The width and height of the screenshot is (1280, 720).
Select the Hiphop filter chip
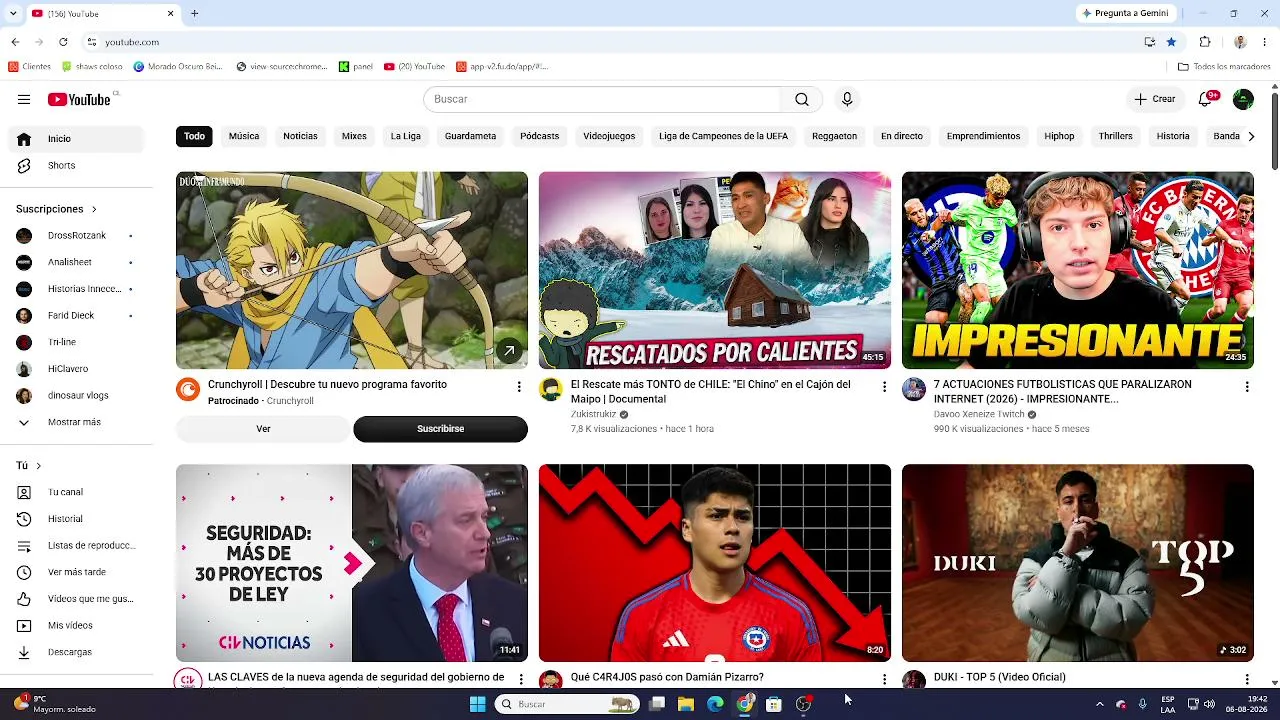pos(1059,136)
